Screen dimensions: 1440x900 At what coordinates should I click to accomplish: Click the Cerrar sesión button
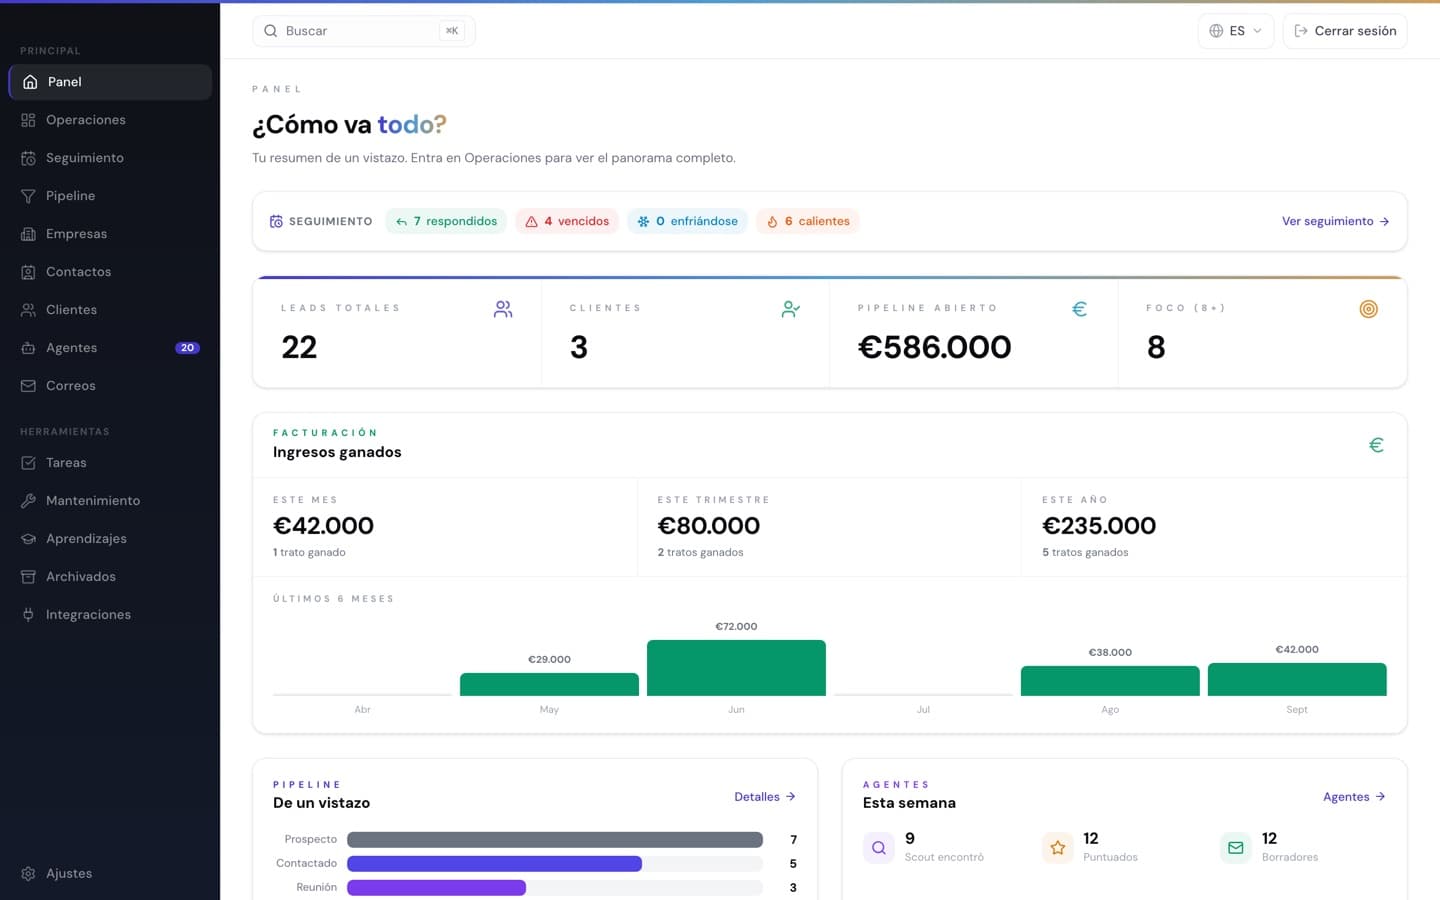point(1345,31)
